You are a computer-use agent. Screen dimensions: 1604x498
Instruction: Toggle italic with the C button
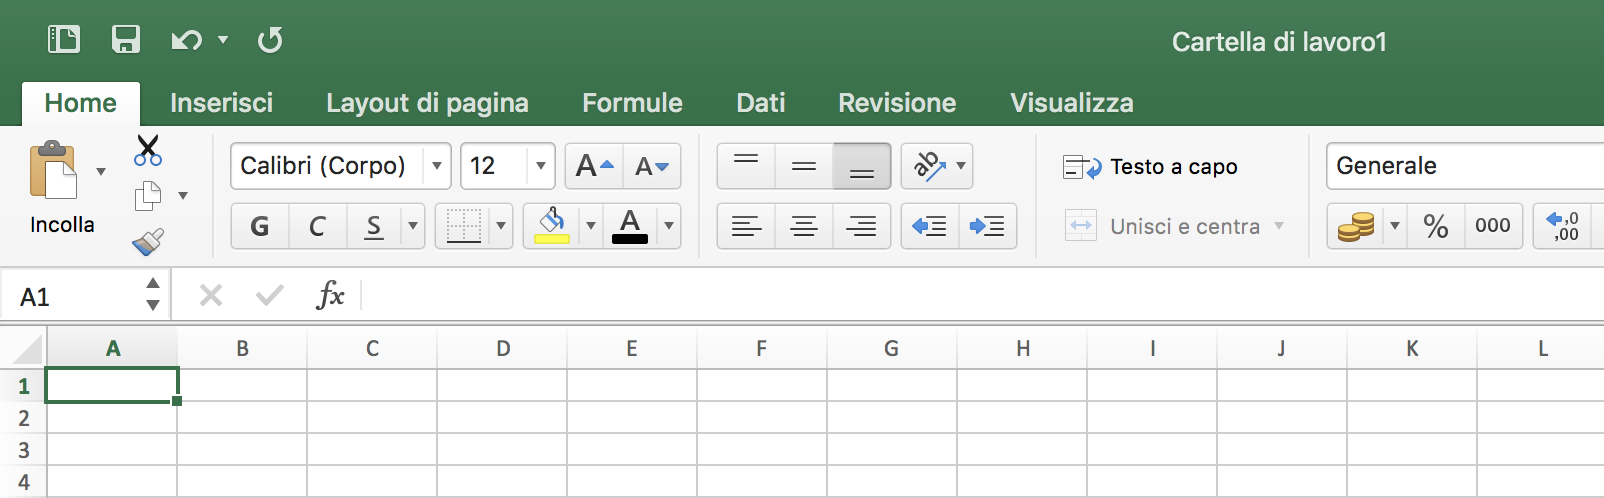(317, 227)
